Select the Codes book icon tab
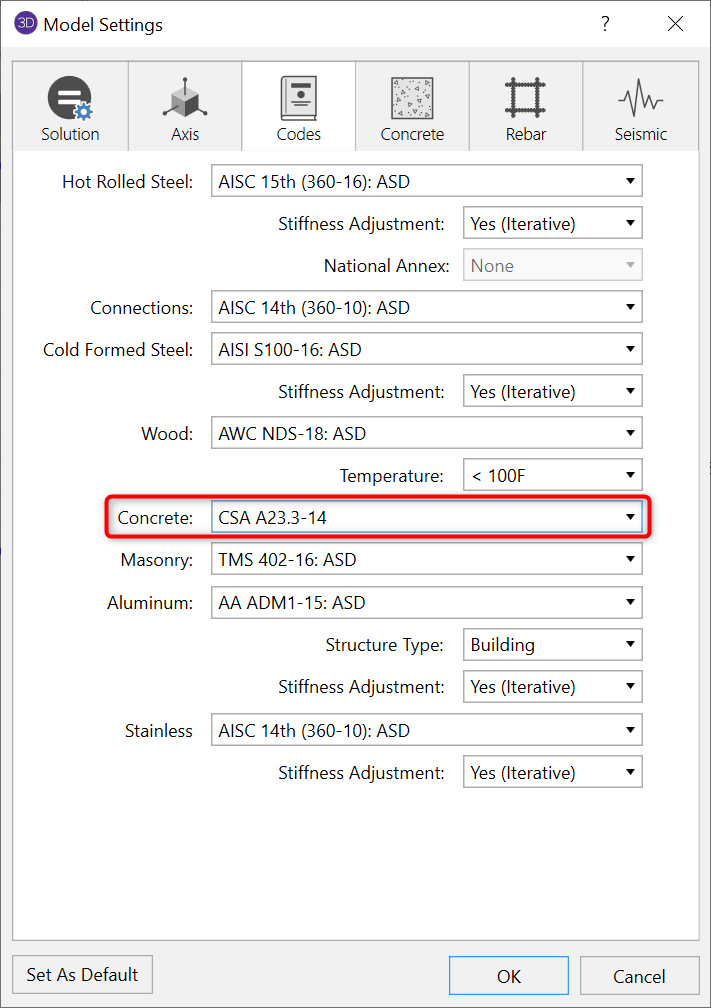Screen dimensions: 711x1008 pyautogui.click(x=299, y=100)
